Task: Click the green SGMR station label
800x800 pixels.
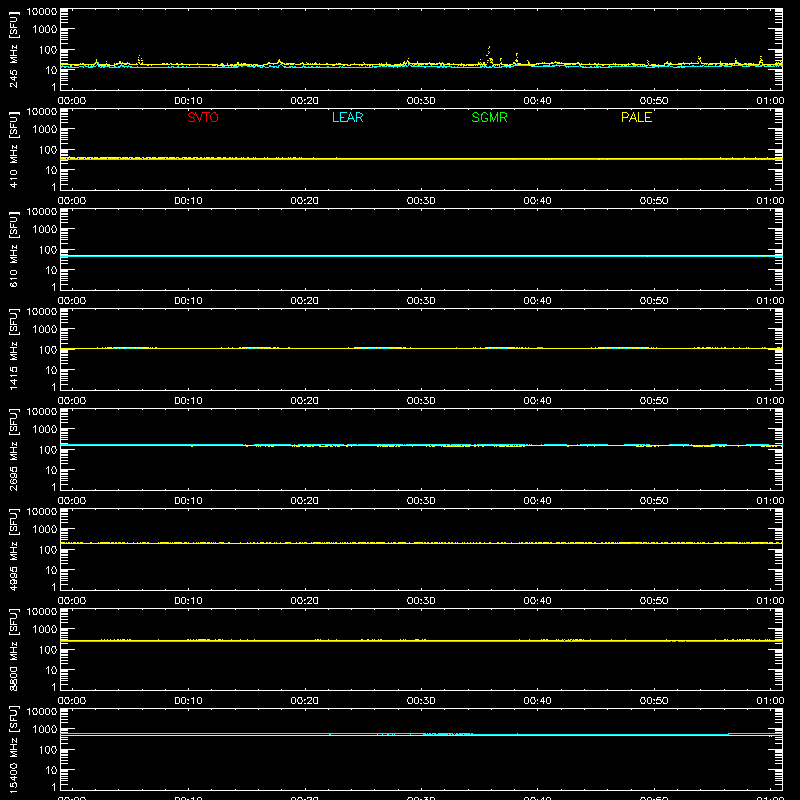Action: coord(489,117)
